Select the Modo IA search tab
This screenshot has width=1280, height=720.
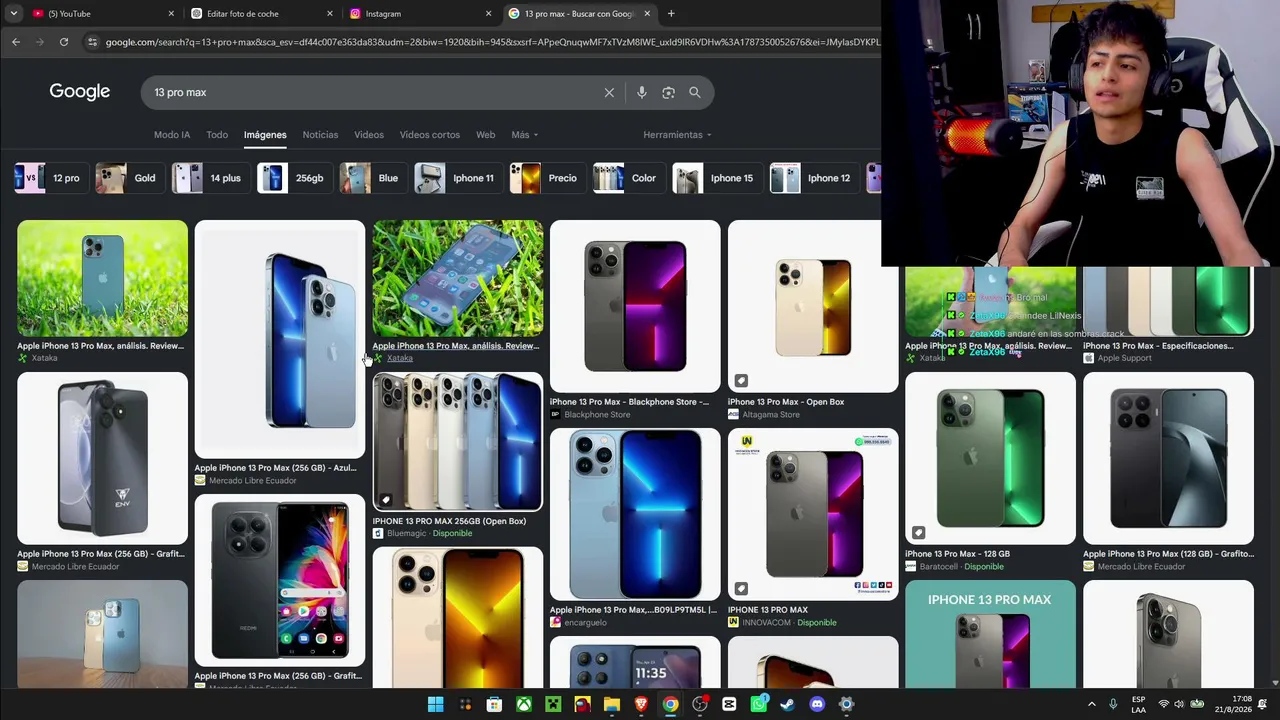172,135
